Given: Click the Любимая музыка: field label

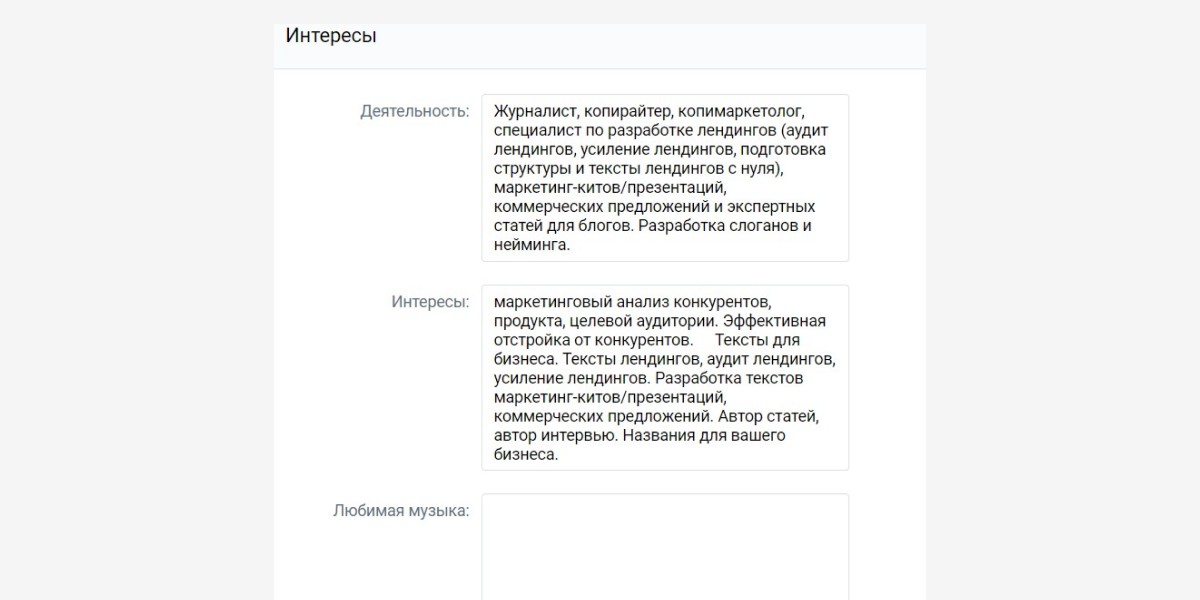Looking at the screenshot, I should click(x=400, y=511).
